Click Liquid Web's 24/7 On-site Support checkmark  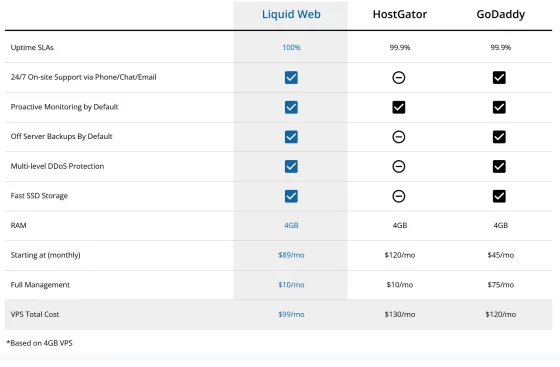291,77
